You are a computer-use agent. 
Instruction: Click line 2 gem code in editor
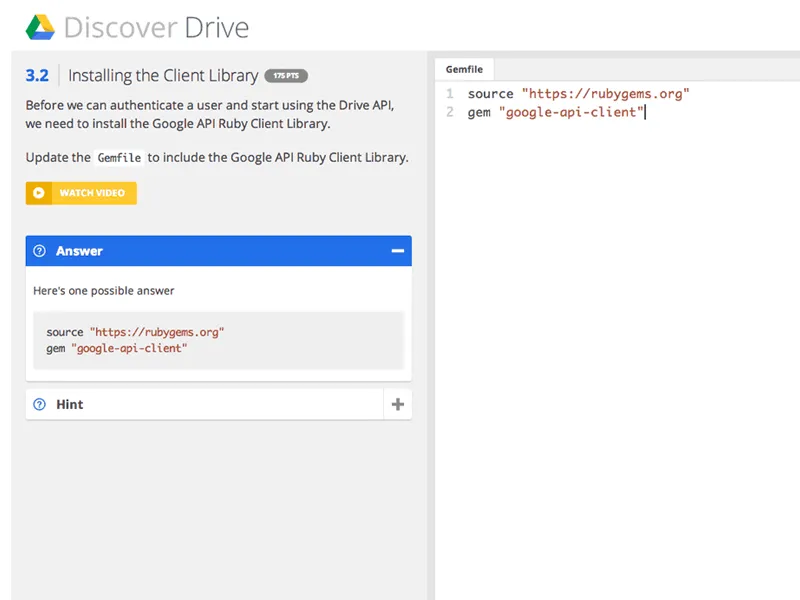[x=556, y=112]
